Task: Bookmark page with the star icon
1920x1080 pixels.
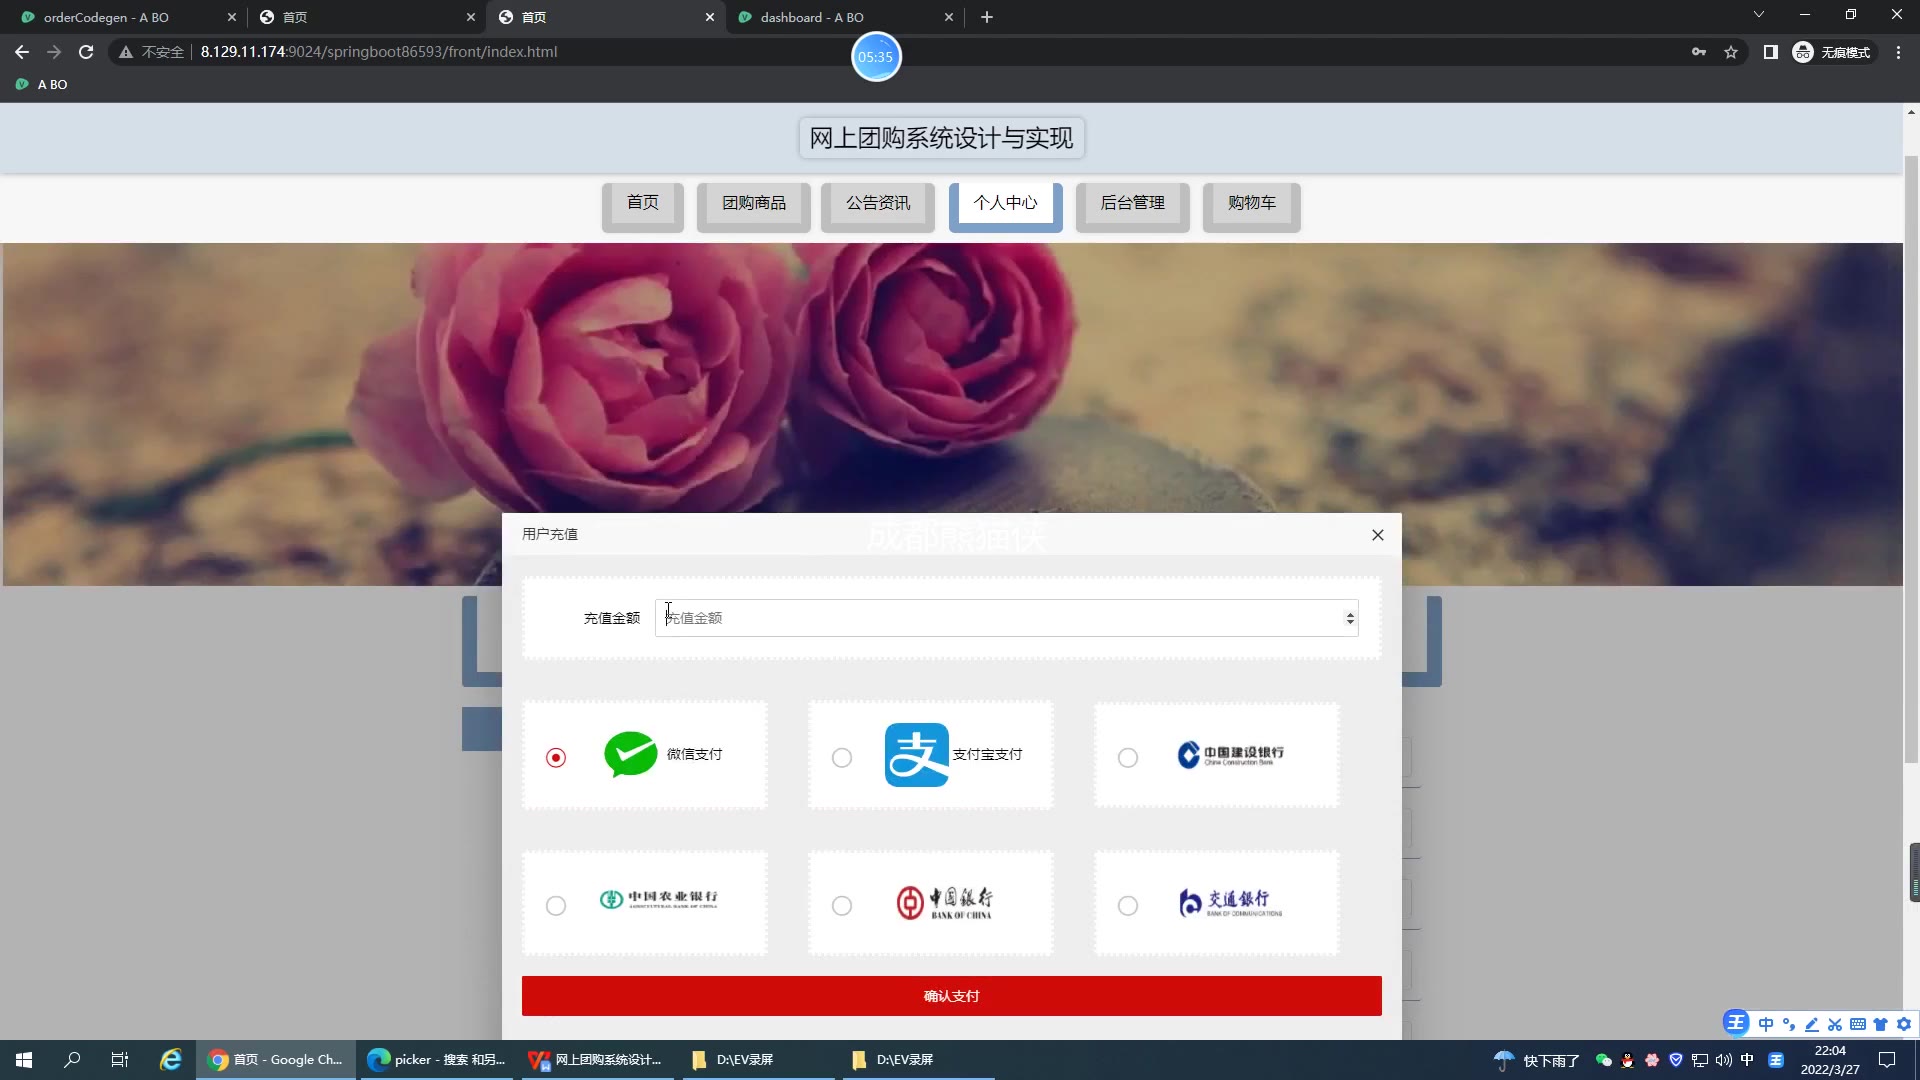Action: [1731, 52]
